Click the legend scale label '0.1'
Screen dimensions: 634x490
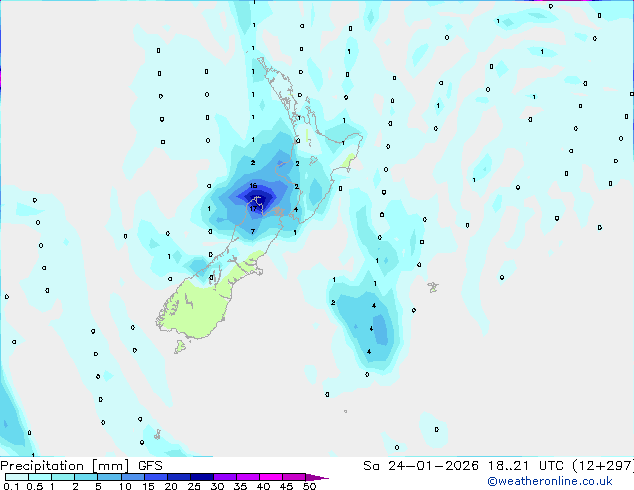(x=11, y=486)
